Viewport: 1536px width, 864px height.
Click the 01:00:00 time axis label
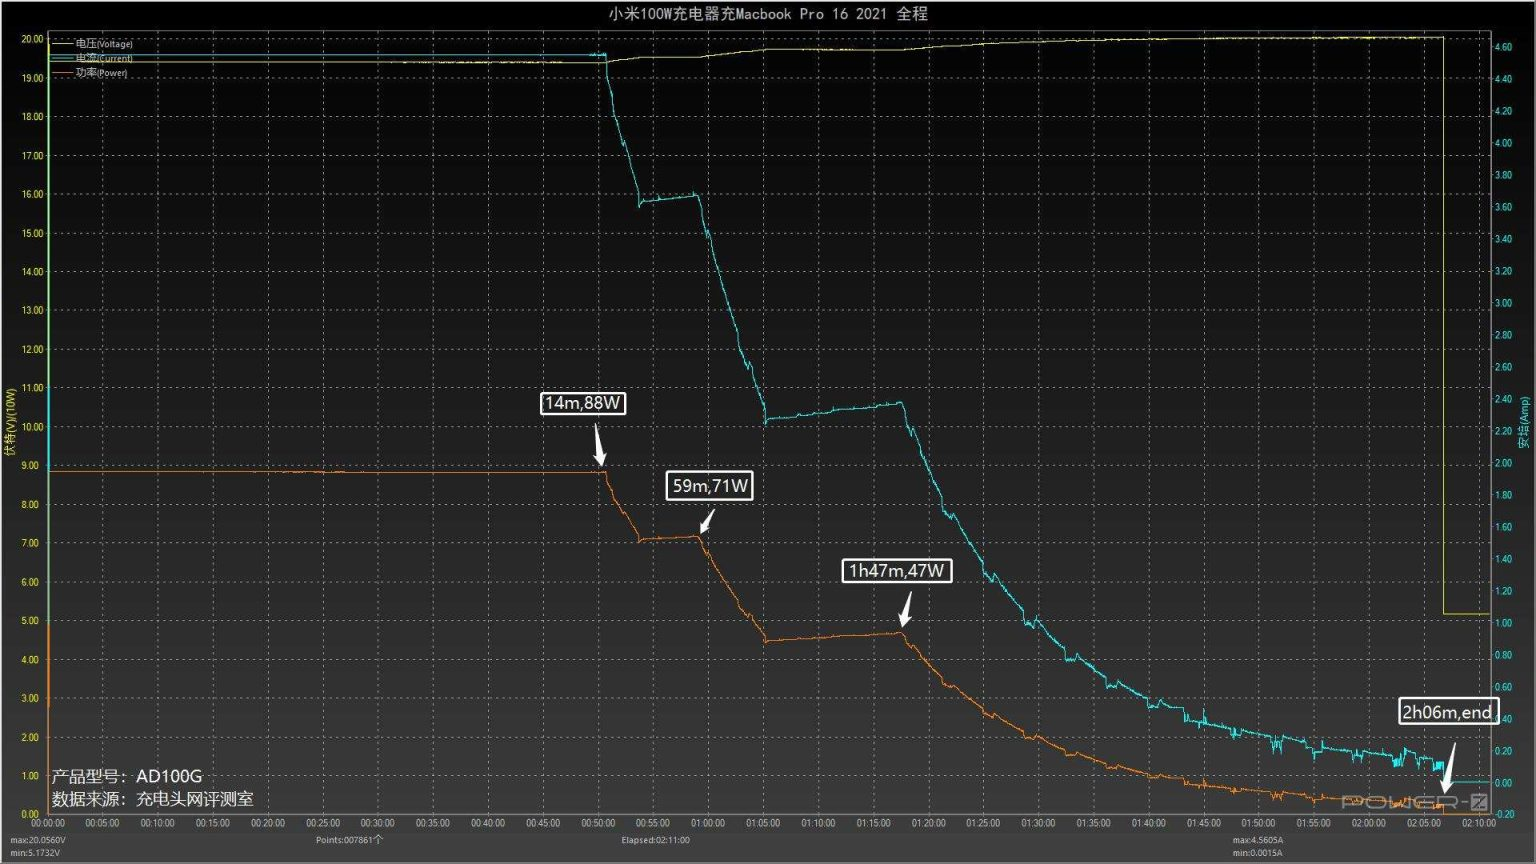[708, 823]
